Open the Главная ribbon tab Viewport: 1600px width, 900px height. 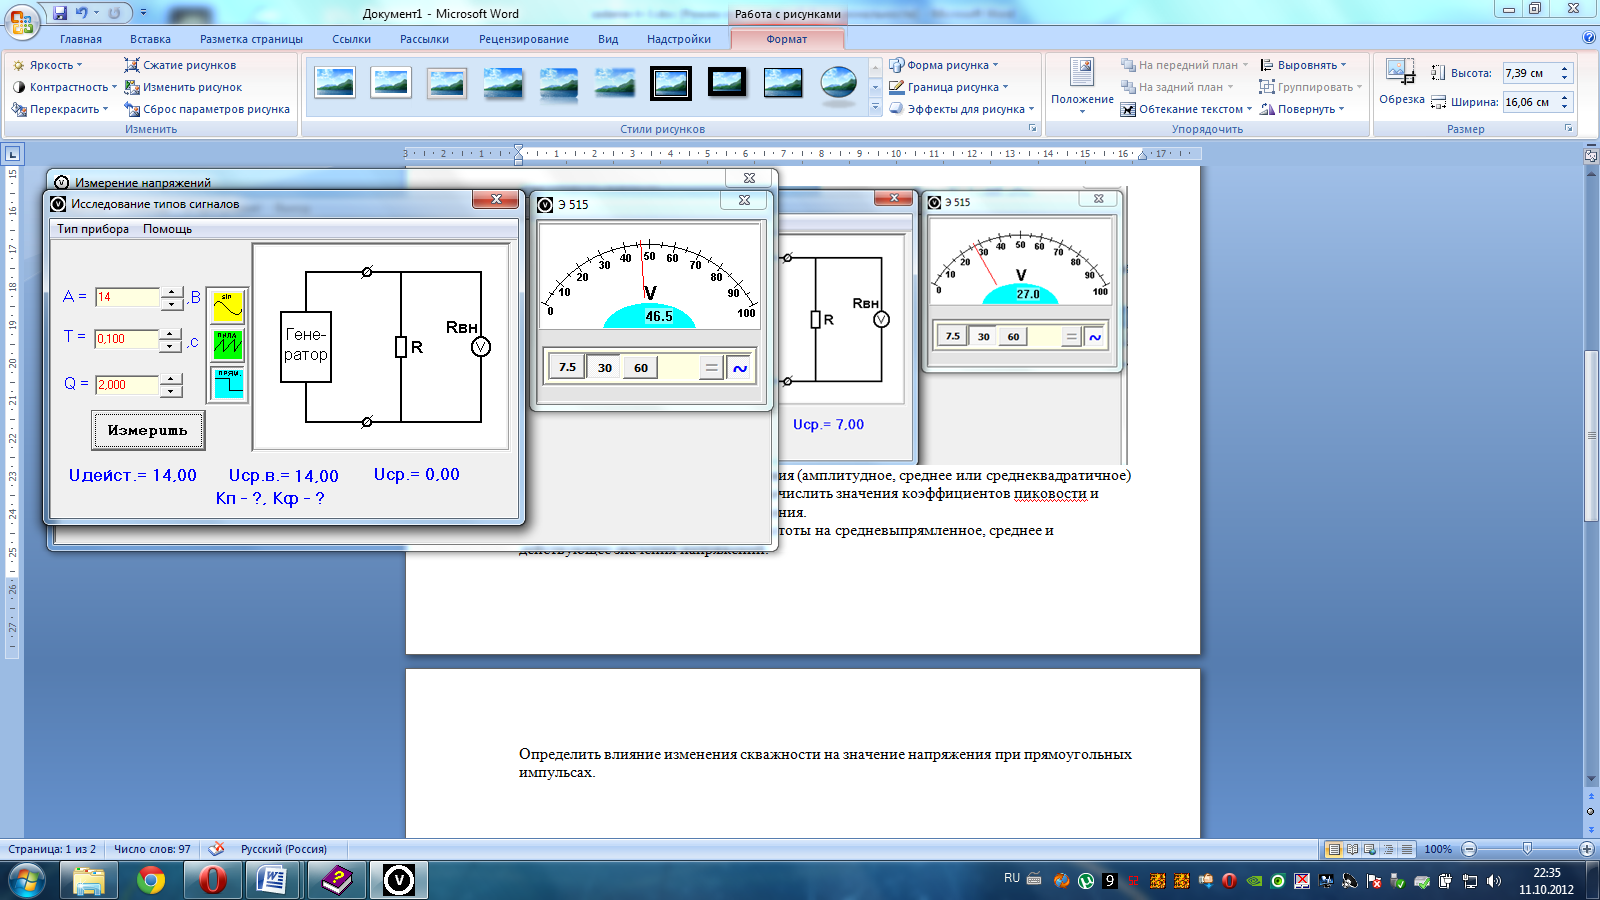tap(81, 39)
